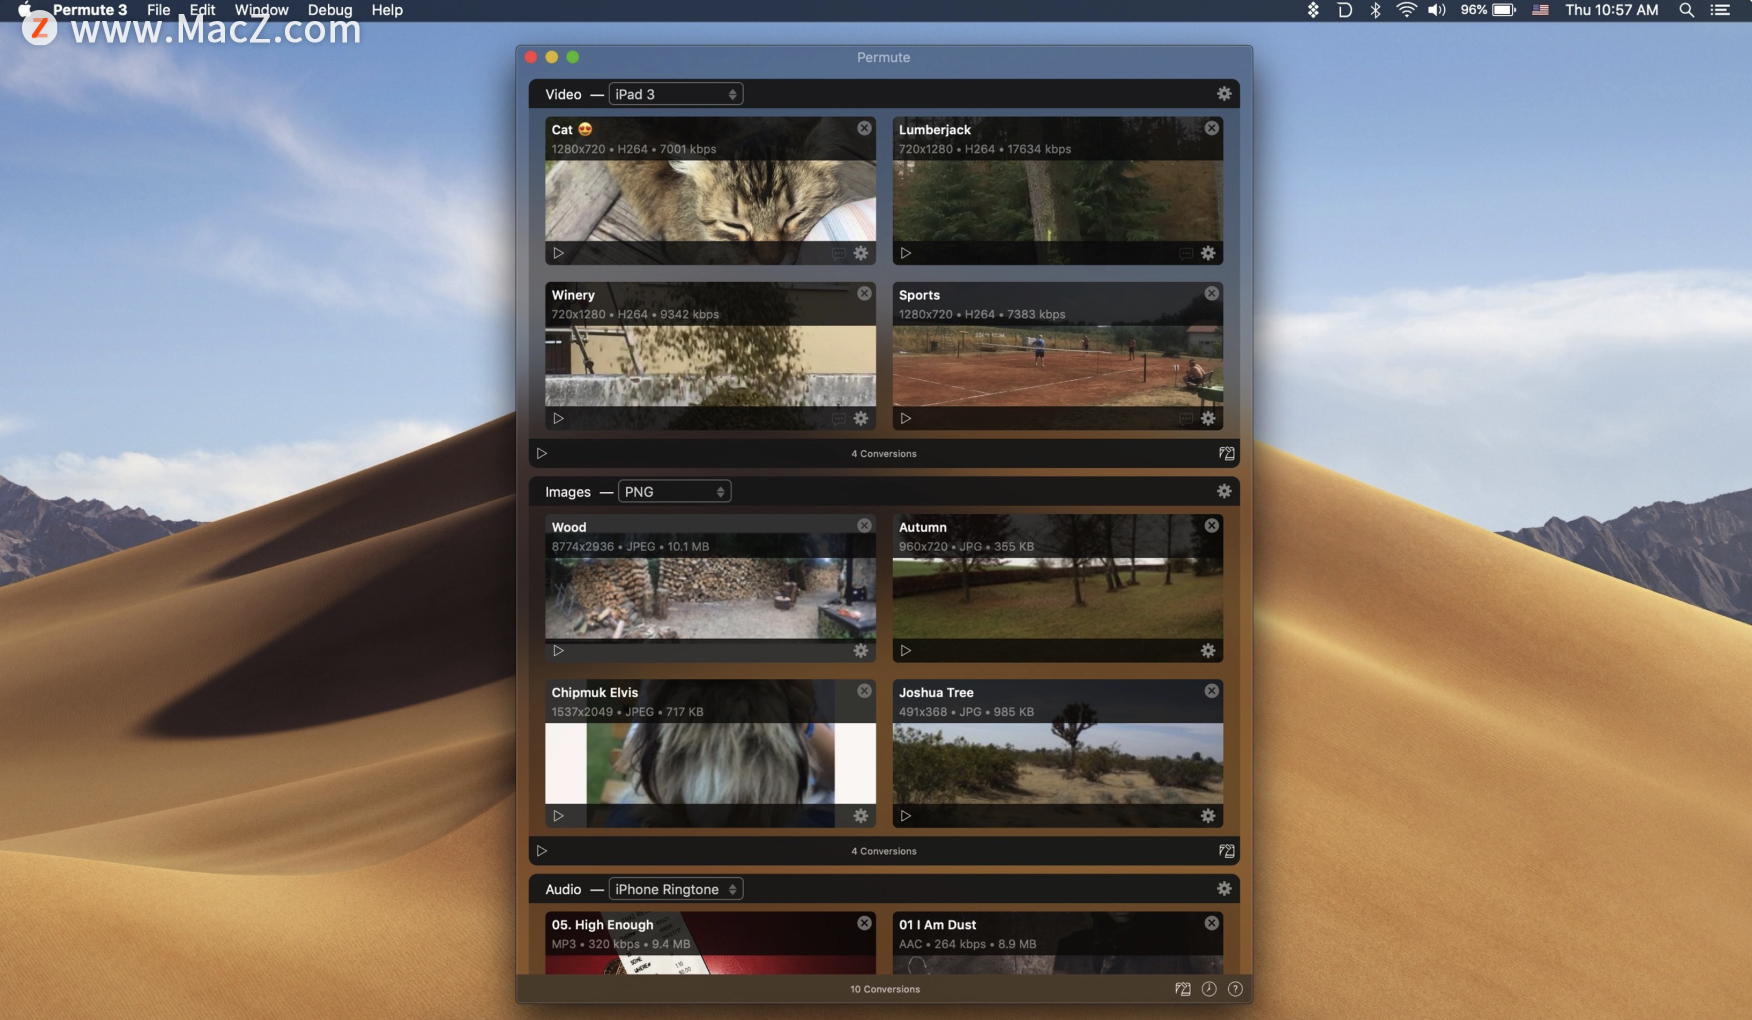Open Notification Center list icon
The image size is (1752, 1020).
tap(1720, 10)
